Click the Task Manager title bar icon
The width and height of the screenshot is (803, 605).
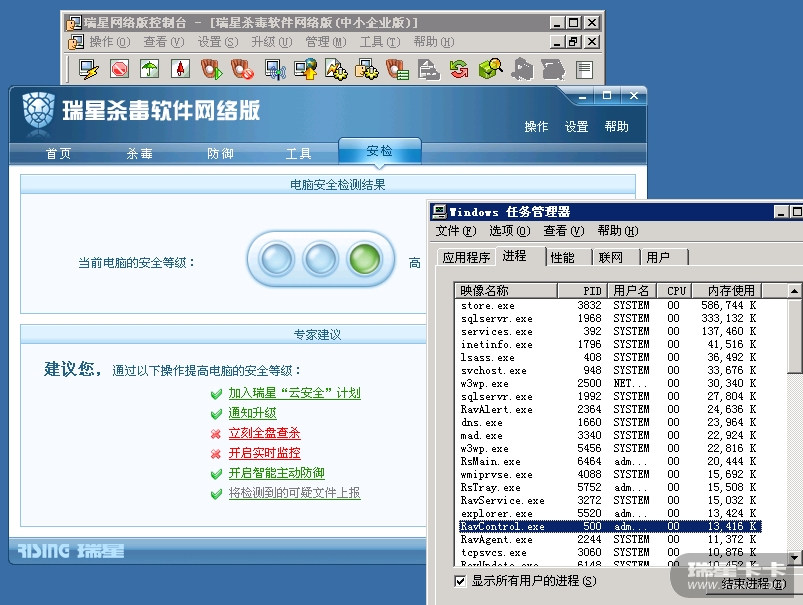pos(439,212)
